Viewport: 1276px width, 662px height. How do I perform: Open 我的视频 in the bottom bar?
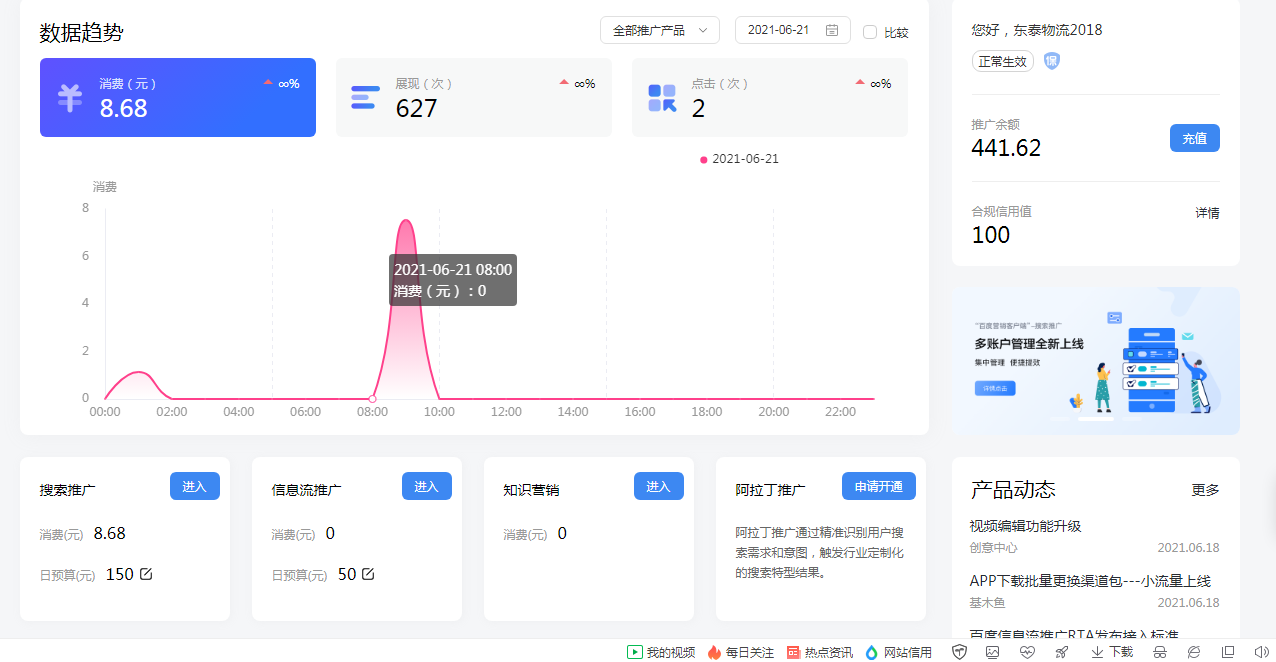(x=661, y=652)
